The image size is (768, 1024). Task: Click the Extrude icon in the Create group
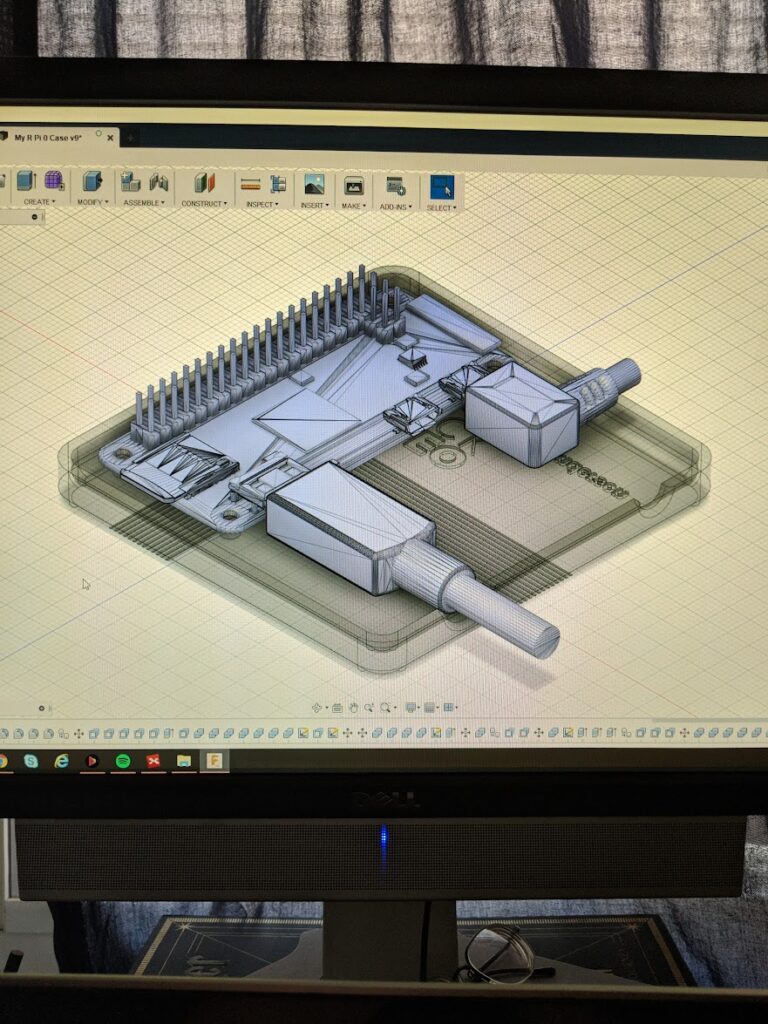(x=26, y=180)
